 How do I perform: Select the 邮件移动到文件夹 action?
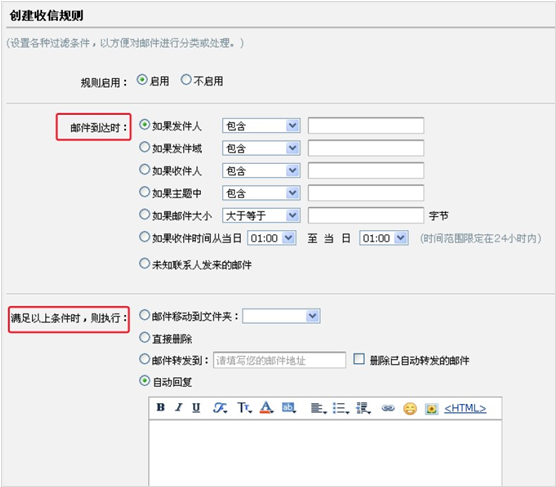[144, 315]
